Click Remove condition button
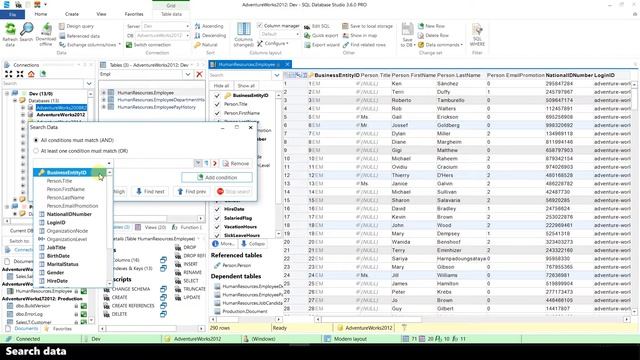 coord(236,163)
